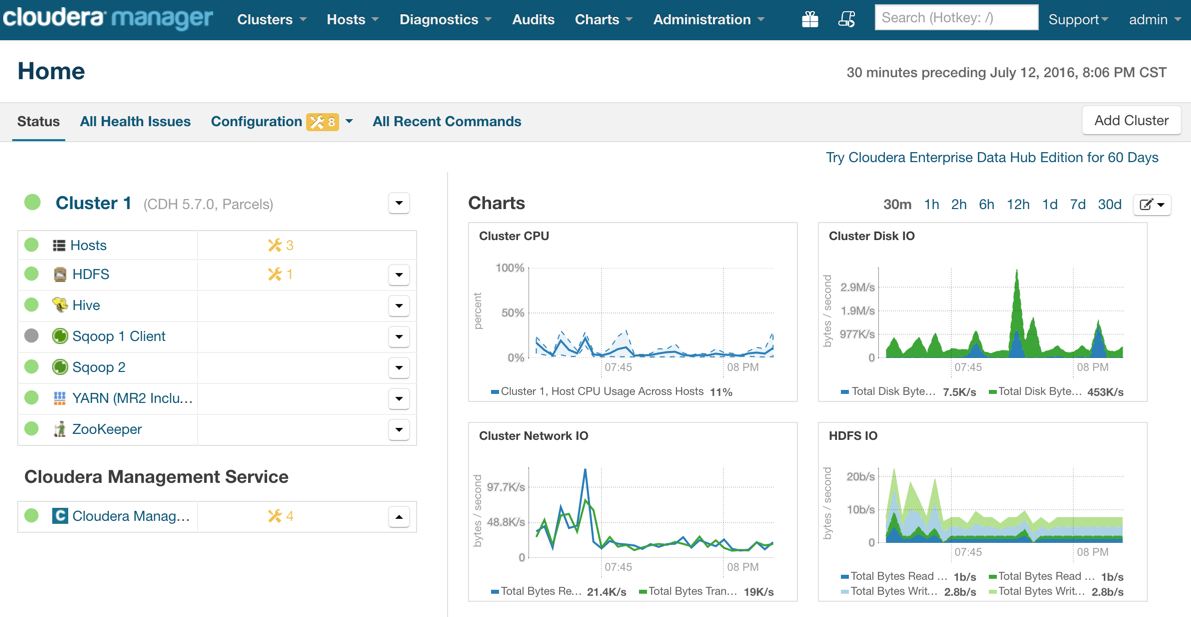Image resolution: width=1191 pixels, height=617 pixels.
Task: Open the Cluster 1 actions dropdown
Action: (399, 203)
